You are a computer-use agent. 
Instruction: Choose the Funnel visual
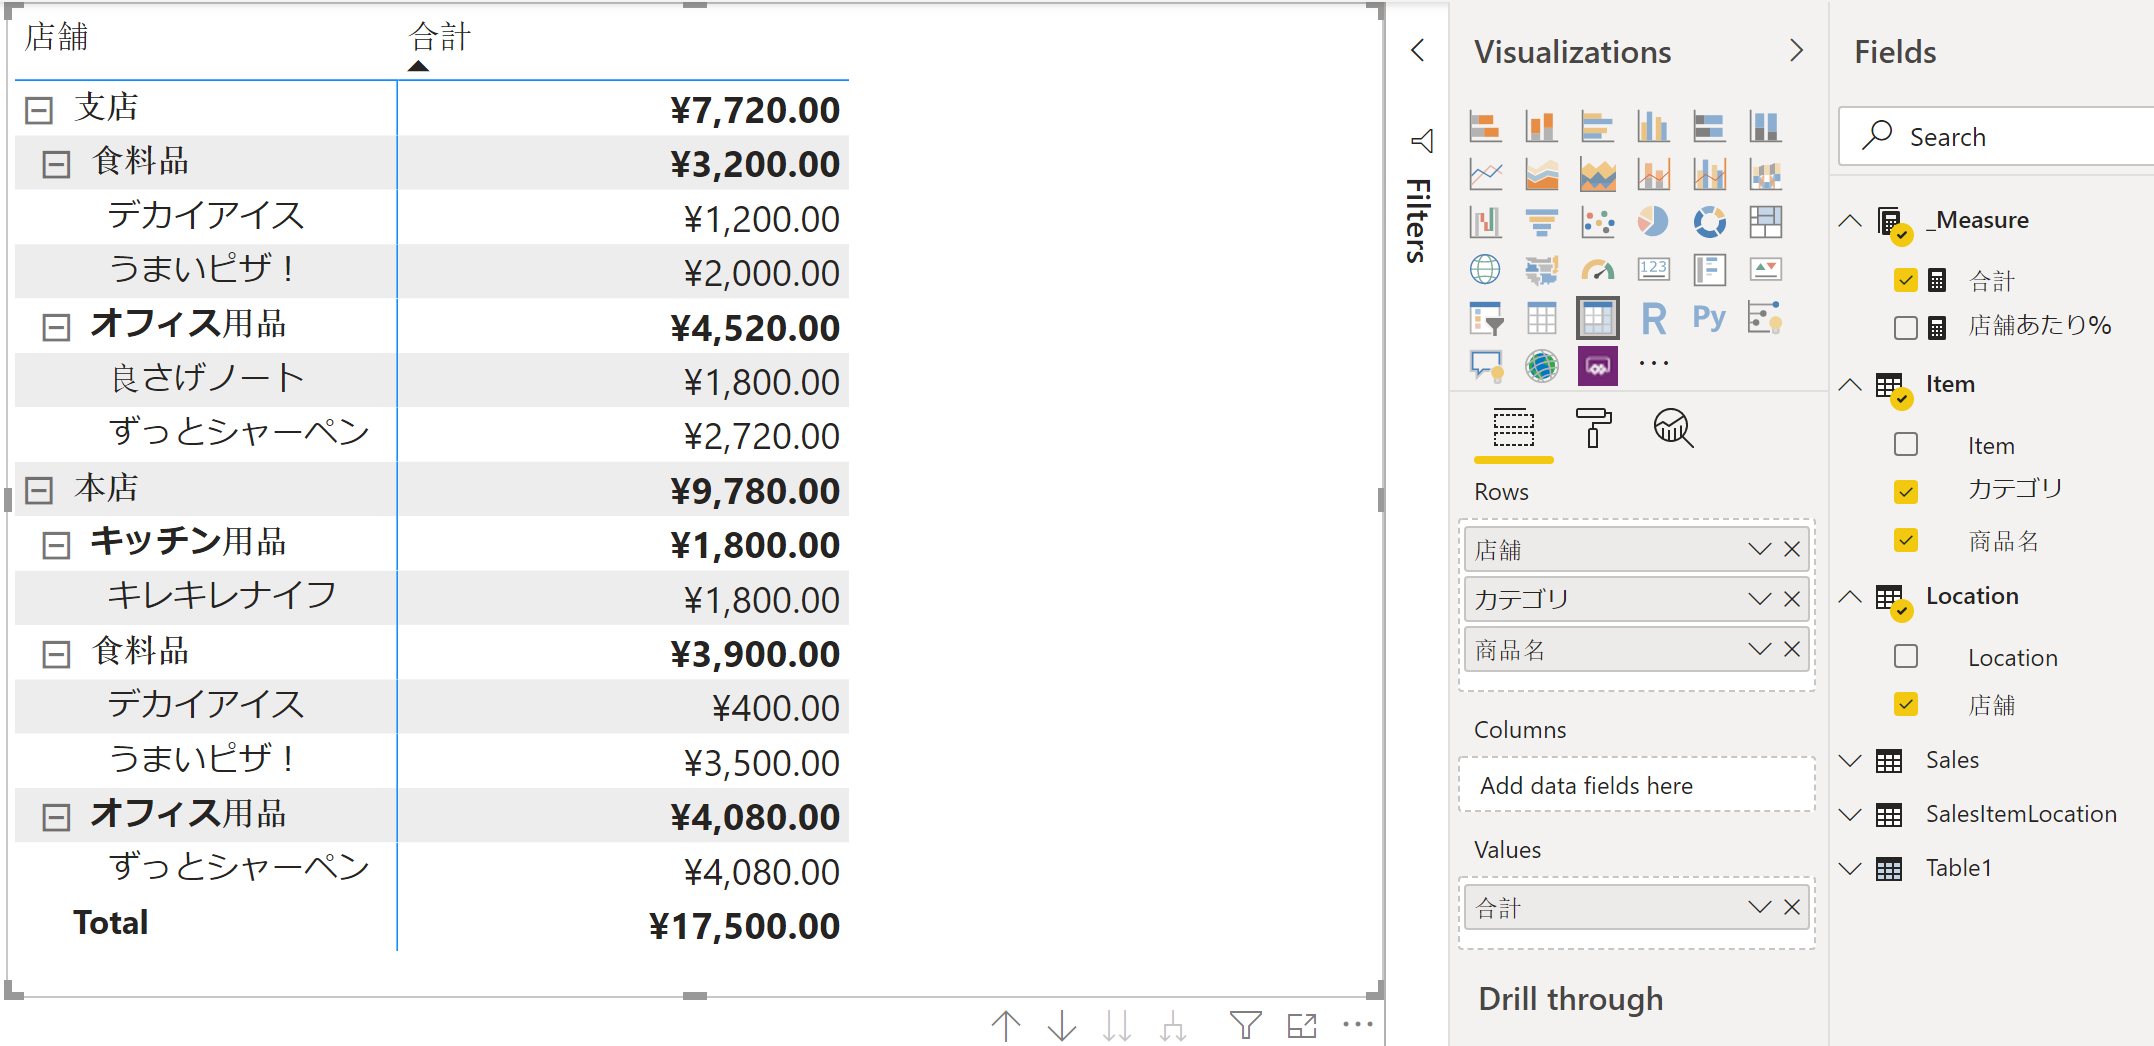click(x=1541, y=221)
